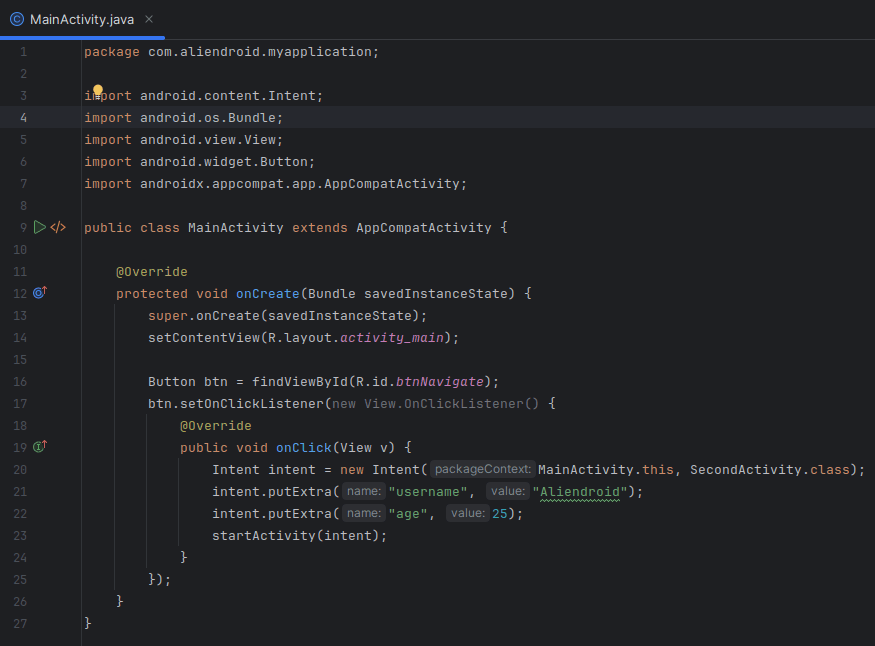Click the @Override annotation on line 18
The width and height of the screenshot is (875, 646).
tap(215, 426)
